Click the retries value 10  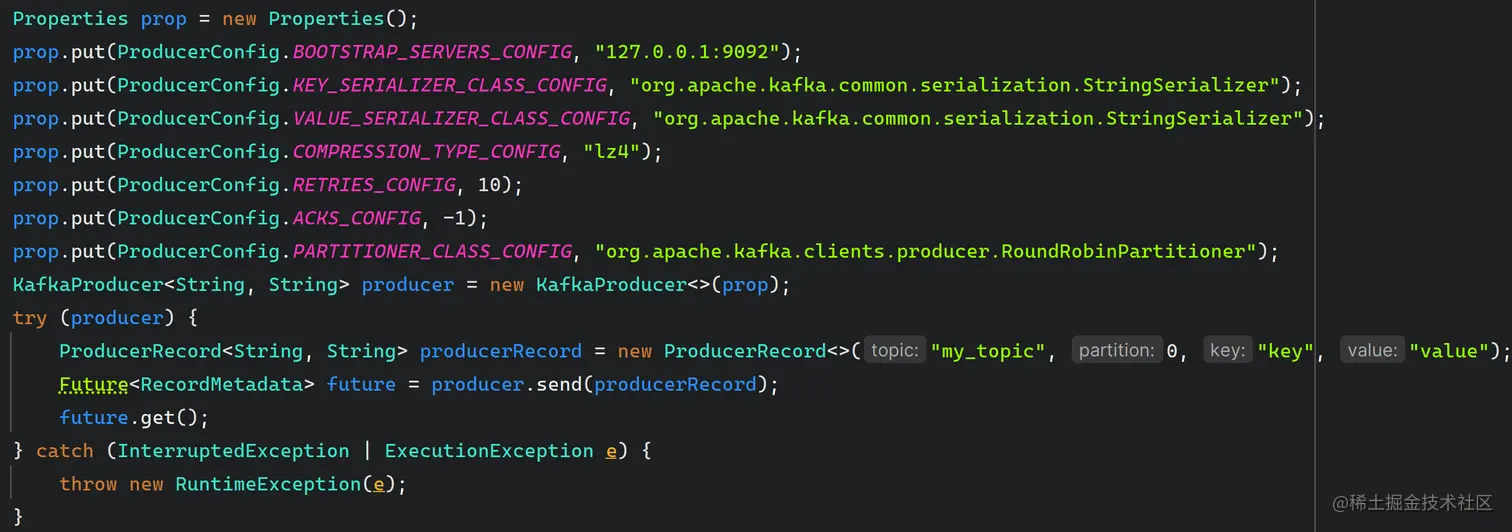[x=491, y=184]
